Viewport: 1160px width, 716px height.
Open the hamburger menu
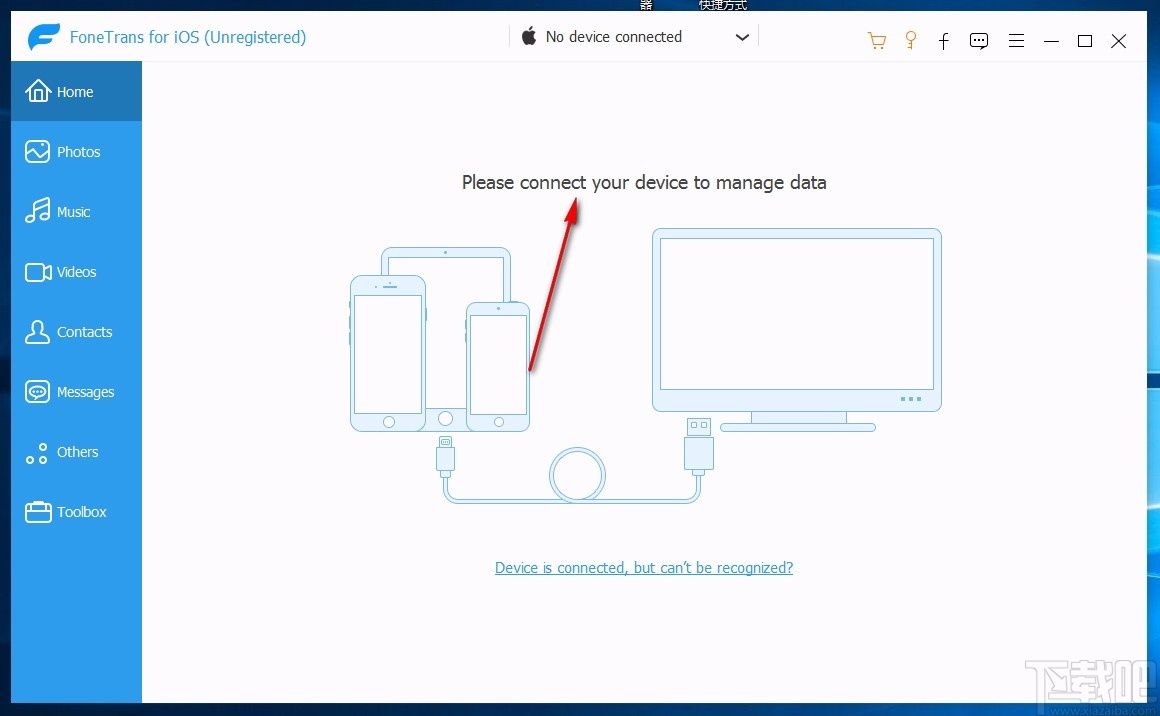click(x=1016, y=41)
